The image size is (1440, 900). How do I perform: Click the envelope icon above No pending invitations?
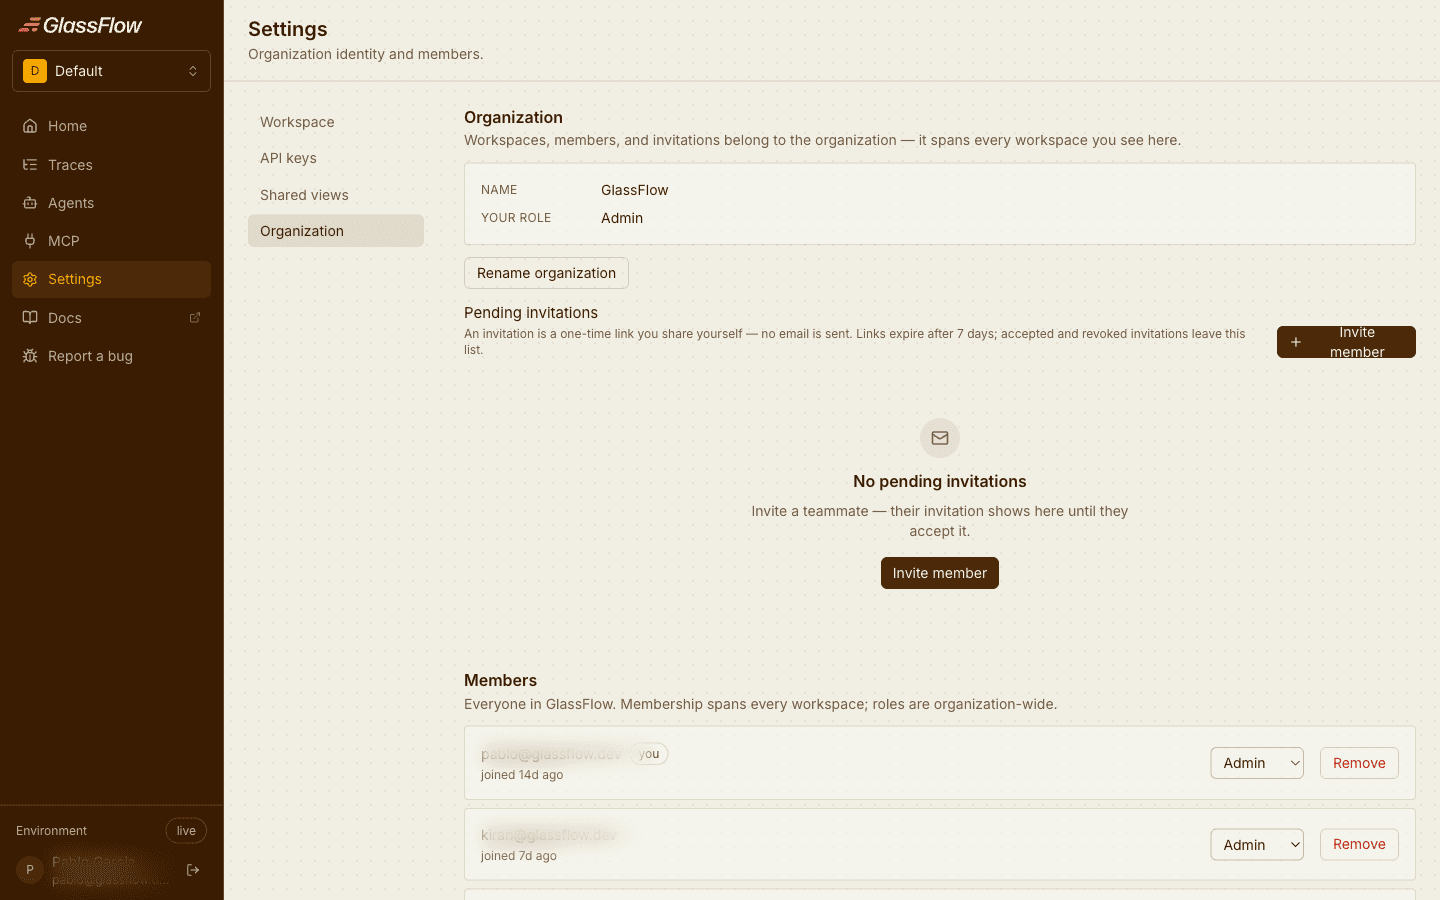pyautogui.click(x=940, y=438)
